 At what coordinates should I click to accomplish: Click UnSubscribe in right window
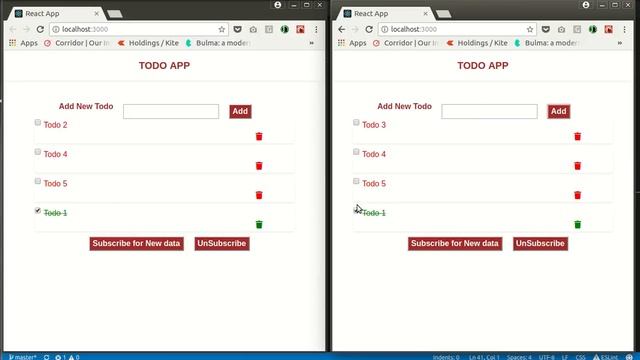pos(540,244)
